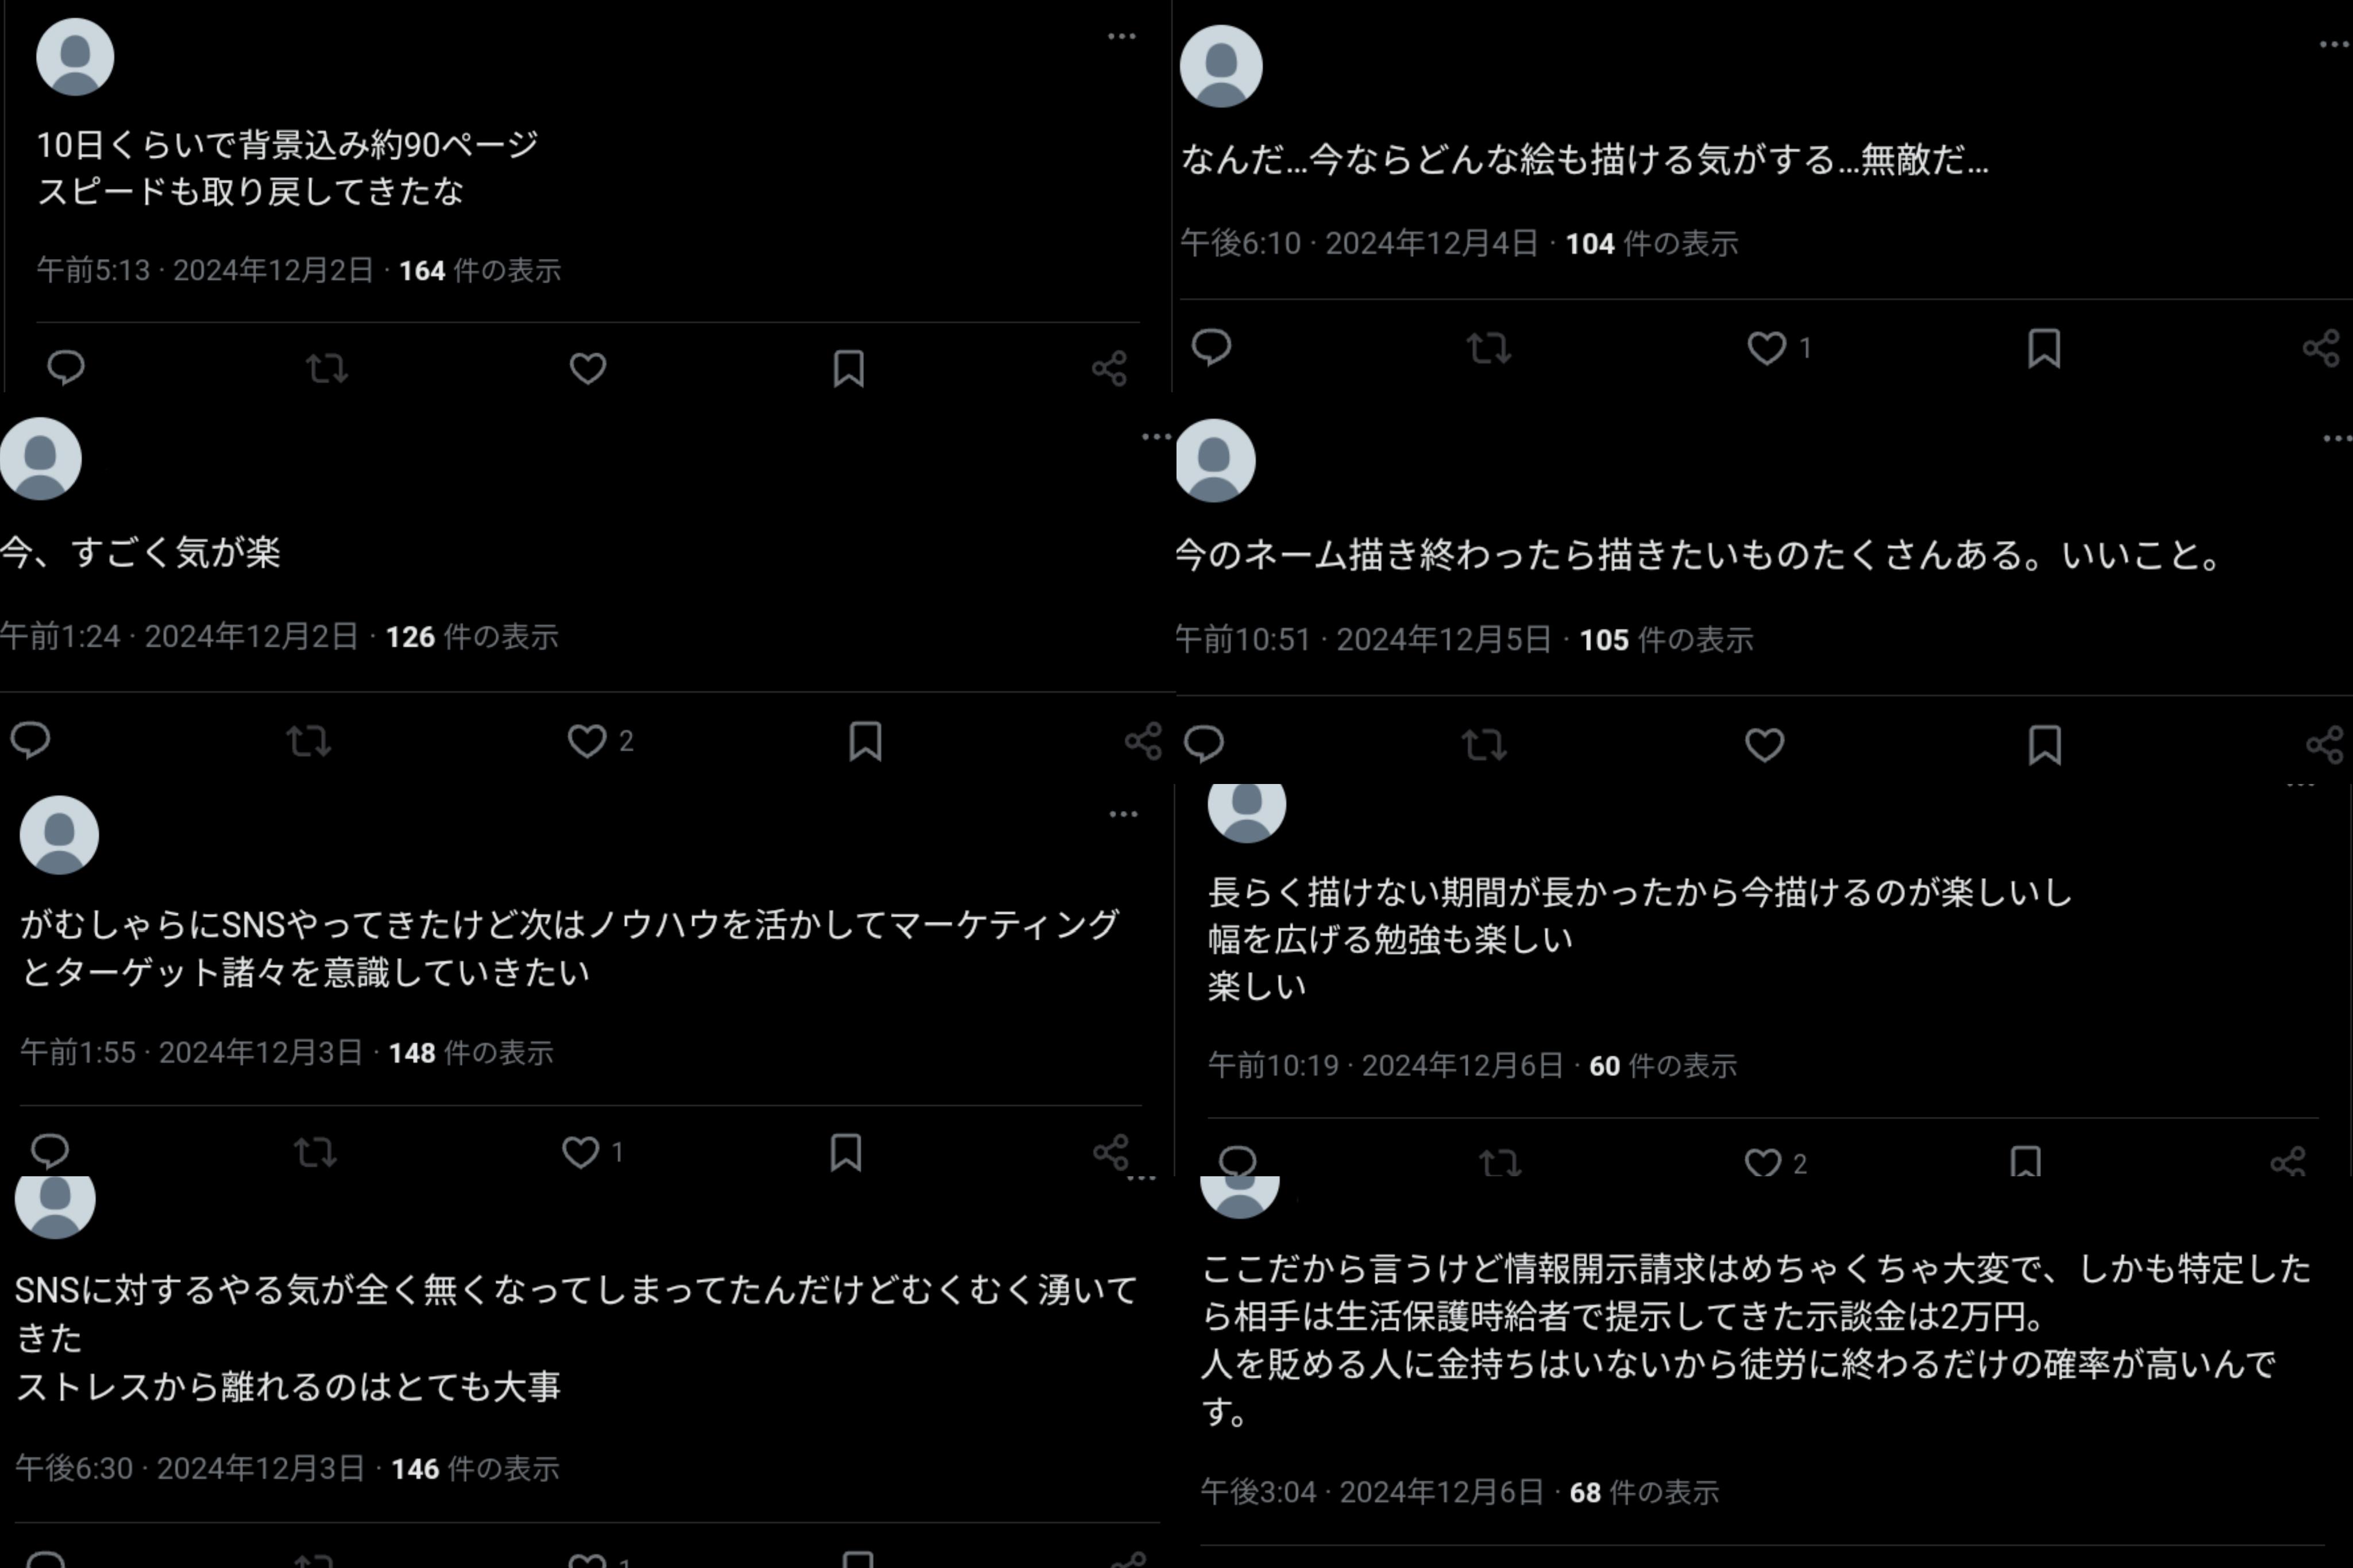Reply to the なんだ…今なら tweet

pos(1211,347)
